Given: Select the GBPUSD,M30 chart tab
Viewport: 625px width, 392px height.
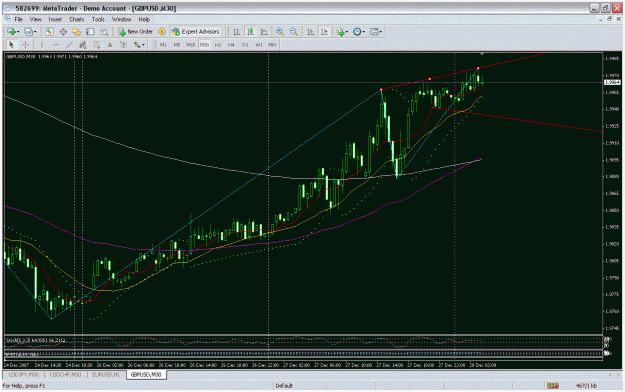Looking at the screenshot, I should [146, 374].
